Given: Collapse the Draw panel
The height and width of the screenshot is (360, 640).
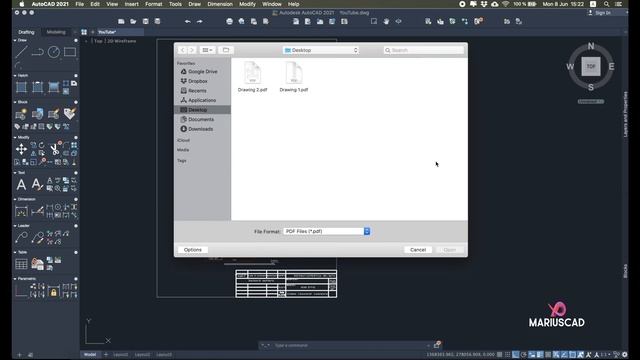Looking at the screenshot, I should pos(15,40).
